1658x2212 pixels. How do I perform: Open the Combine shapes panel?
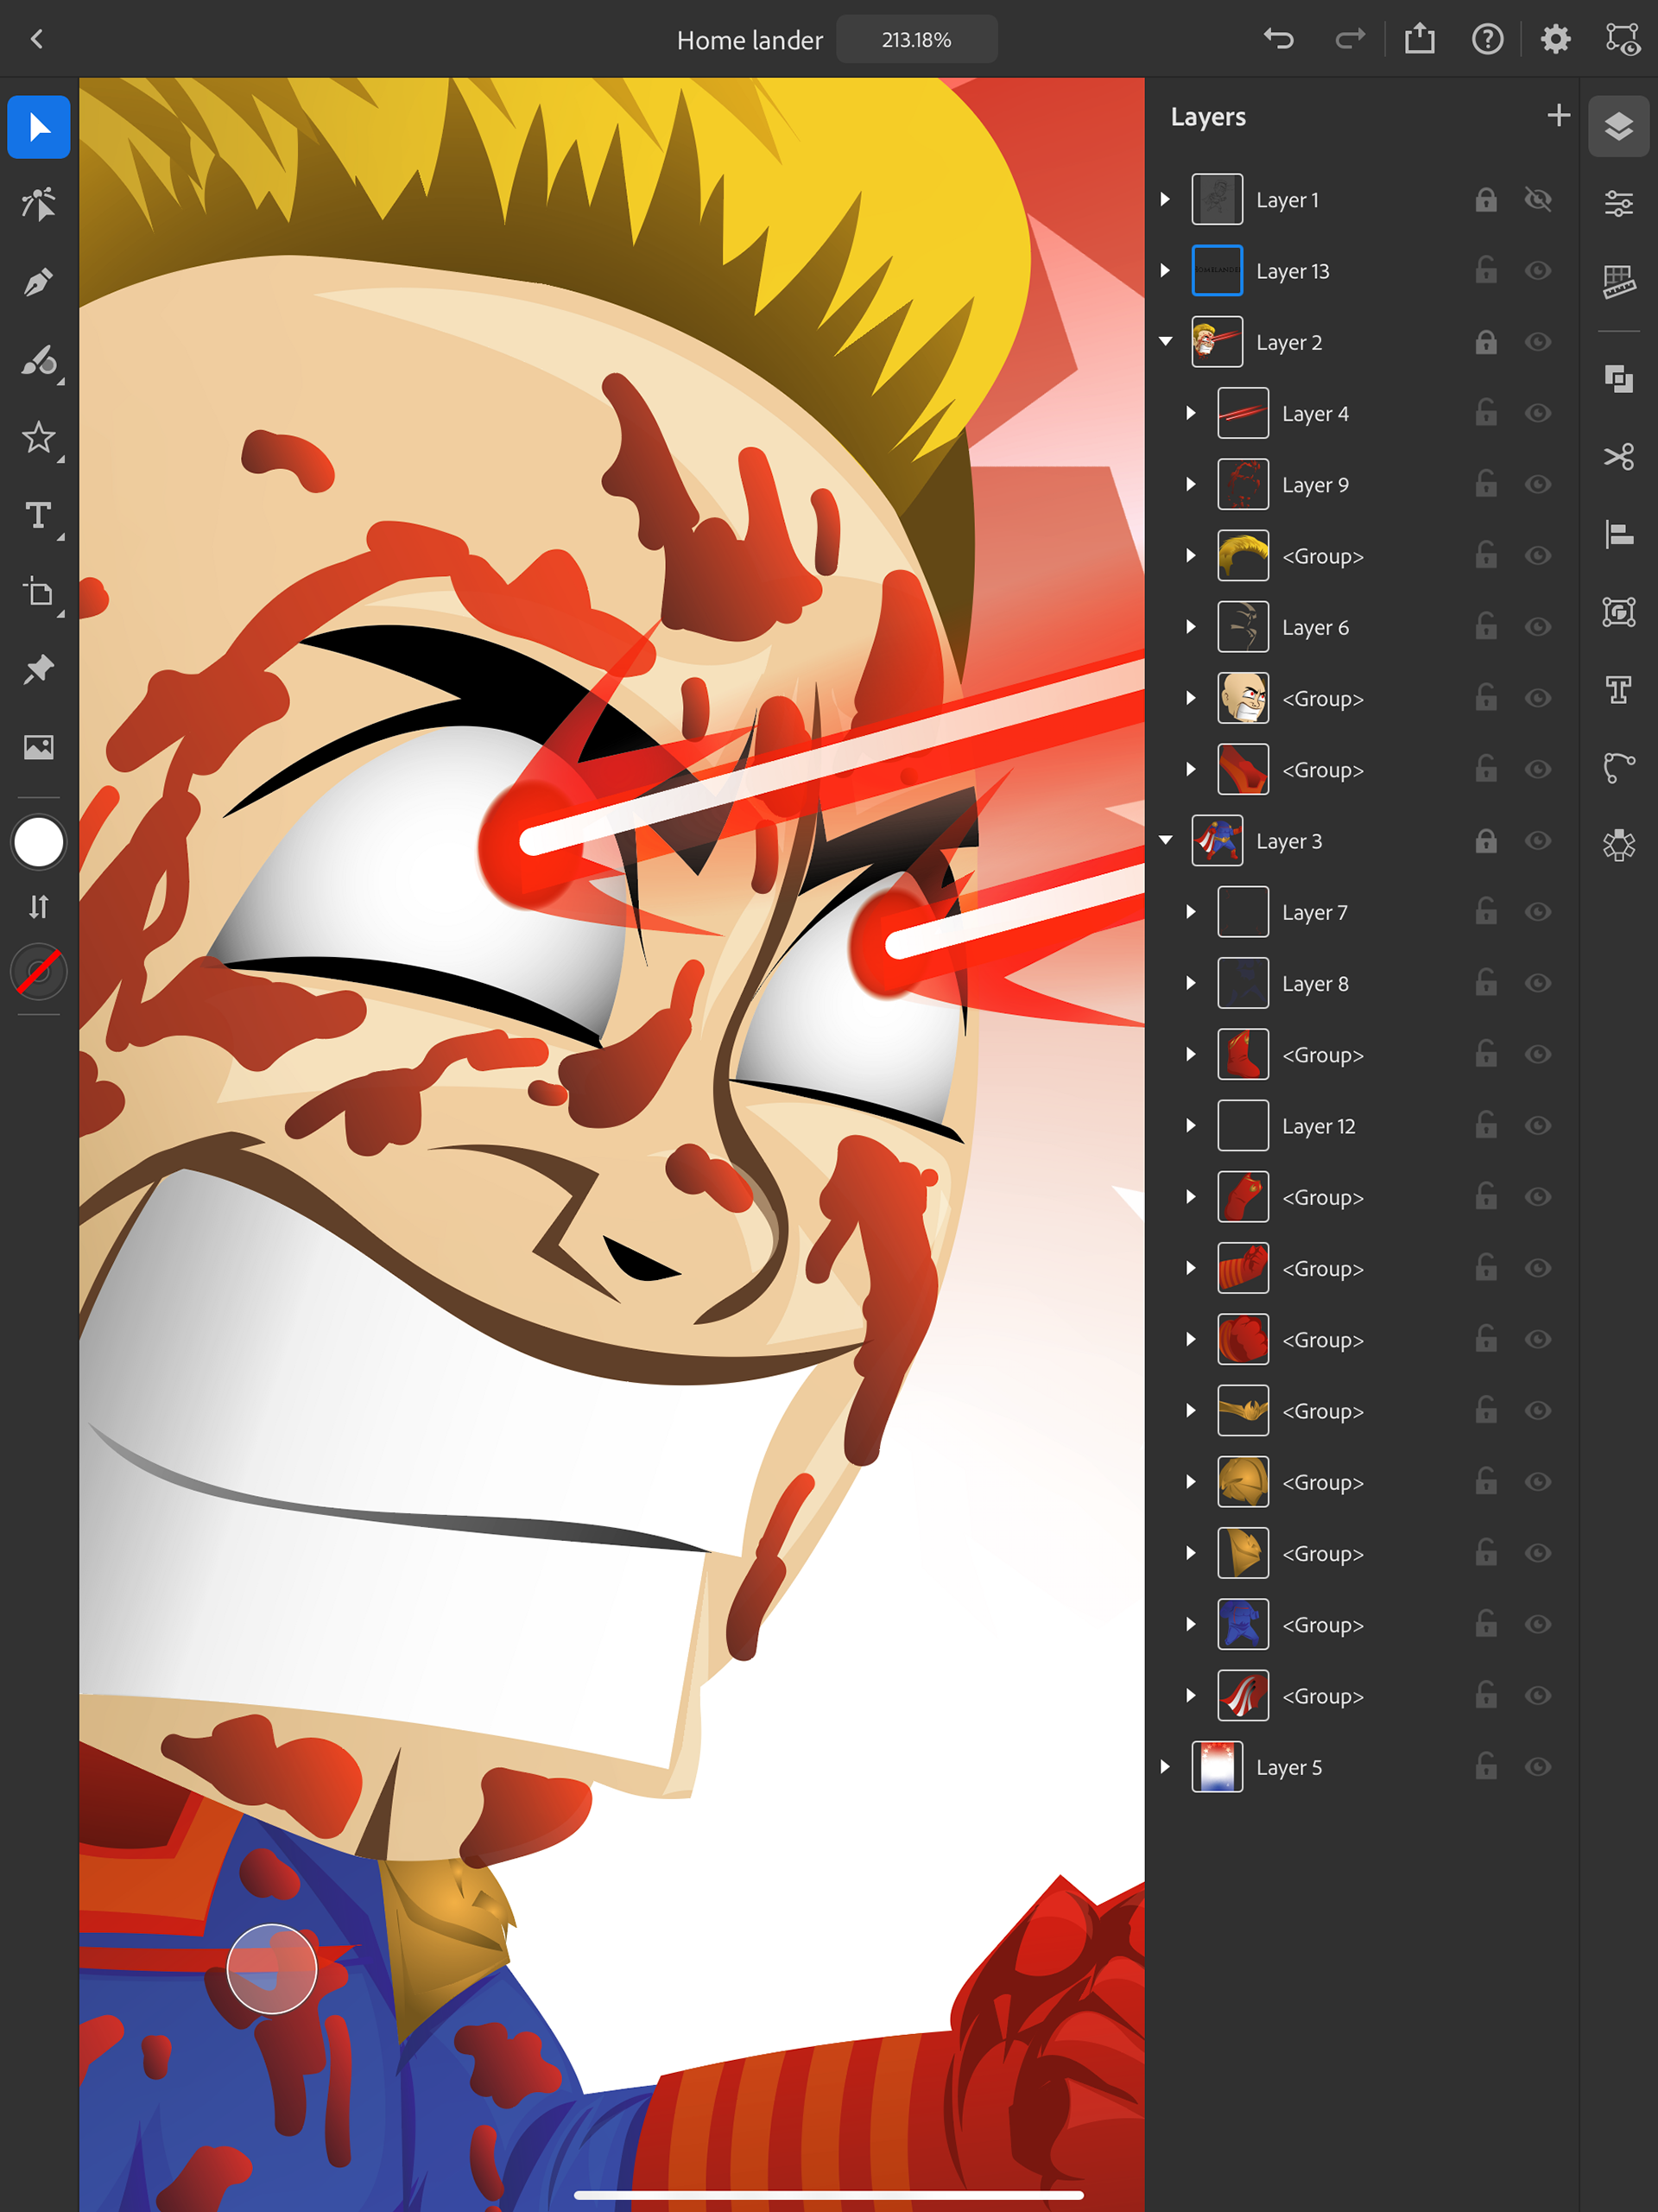(1618, 379)
